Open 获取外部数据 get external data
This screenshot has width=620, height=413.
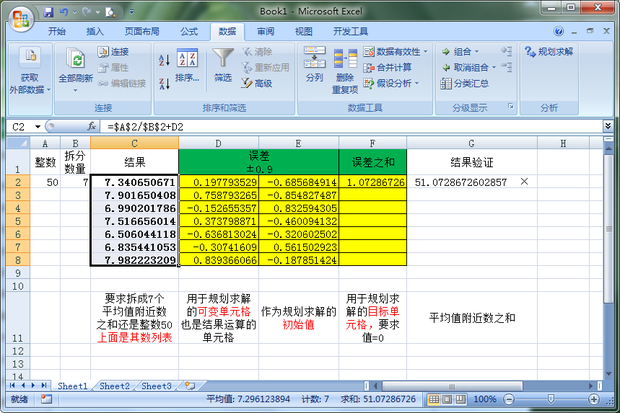click(30, 71)
